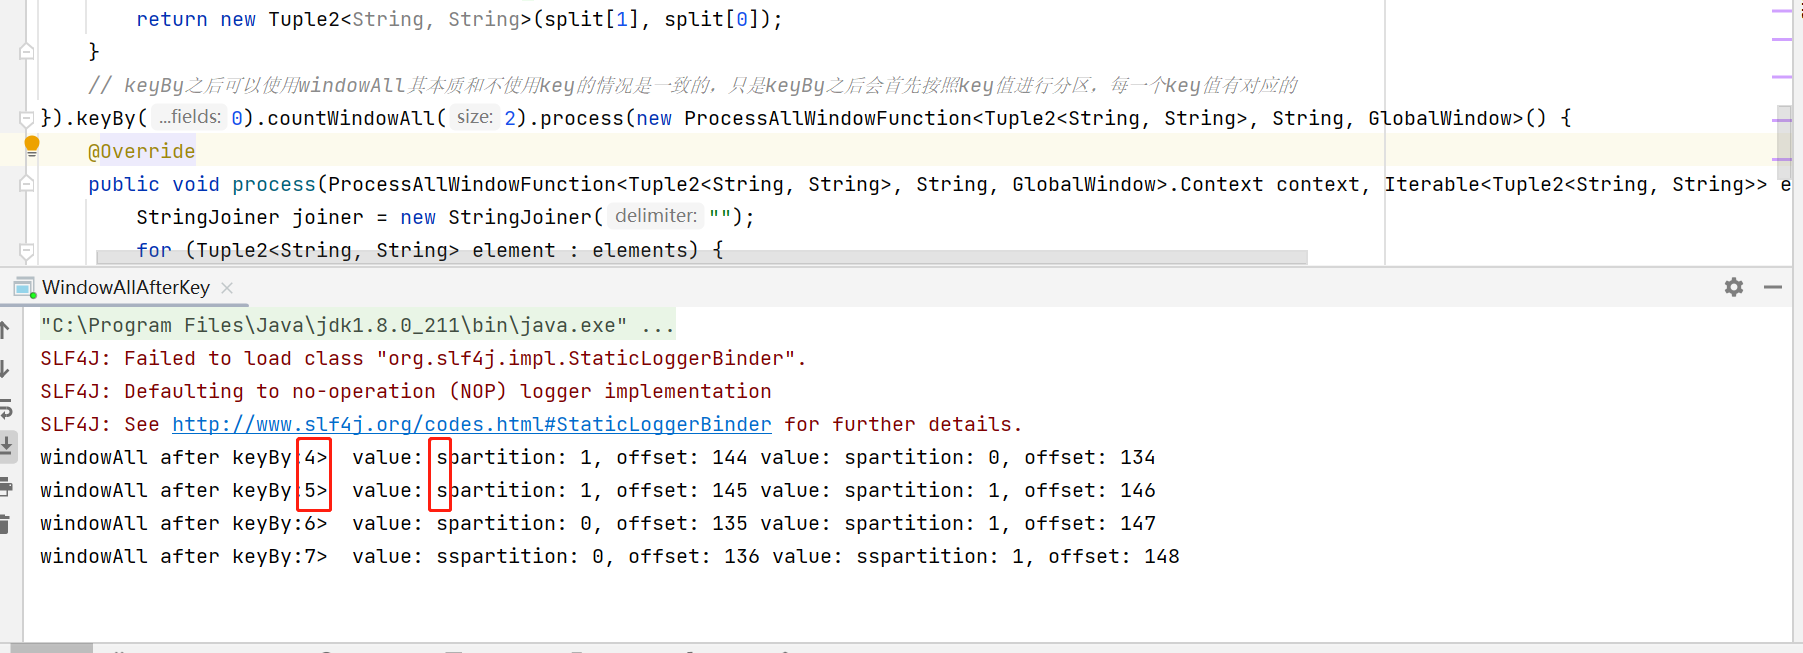This screenshot has height=653, width=1803.
Task: Print the console output
Action: click(6, 487)
